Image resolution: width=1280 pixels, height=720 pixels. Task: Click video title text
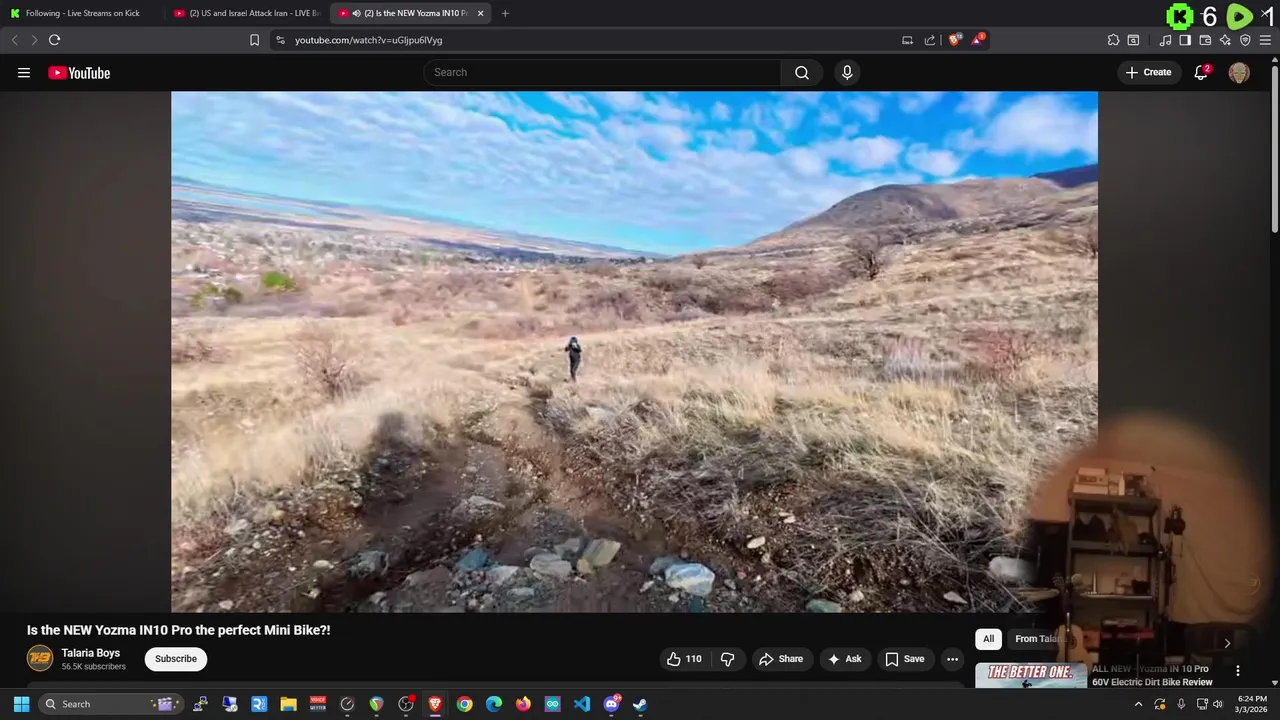pyautogui.click(x=179, y=630)
